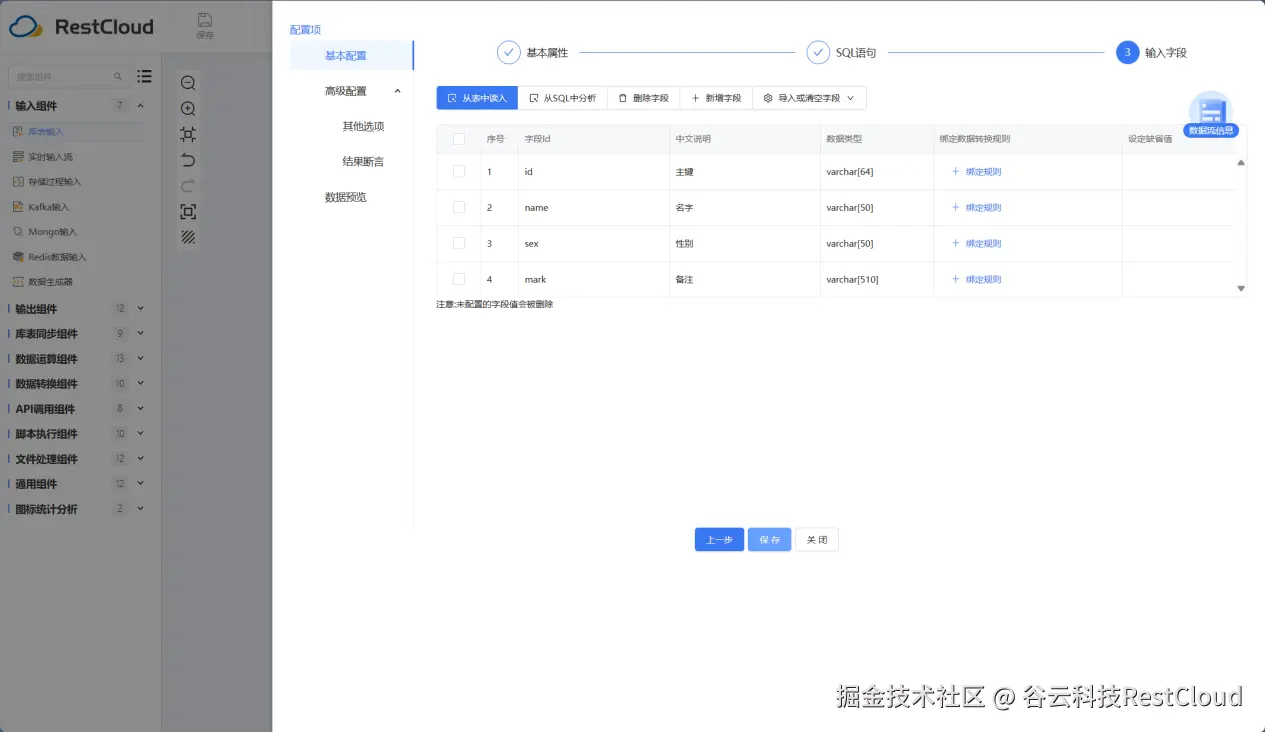Check the checkbox for the sex row
Screen dimensions: 1265x732
pos(459,243)
